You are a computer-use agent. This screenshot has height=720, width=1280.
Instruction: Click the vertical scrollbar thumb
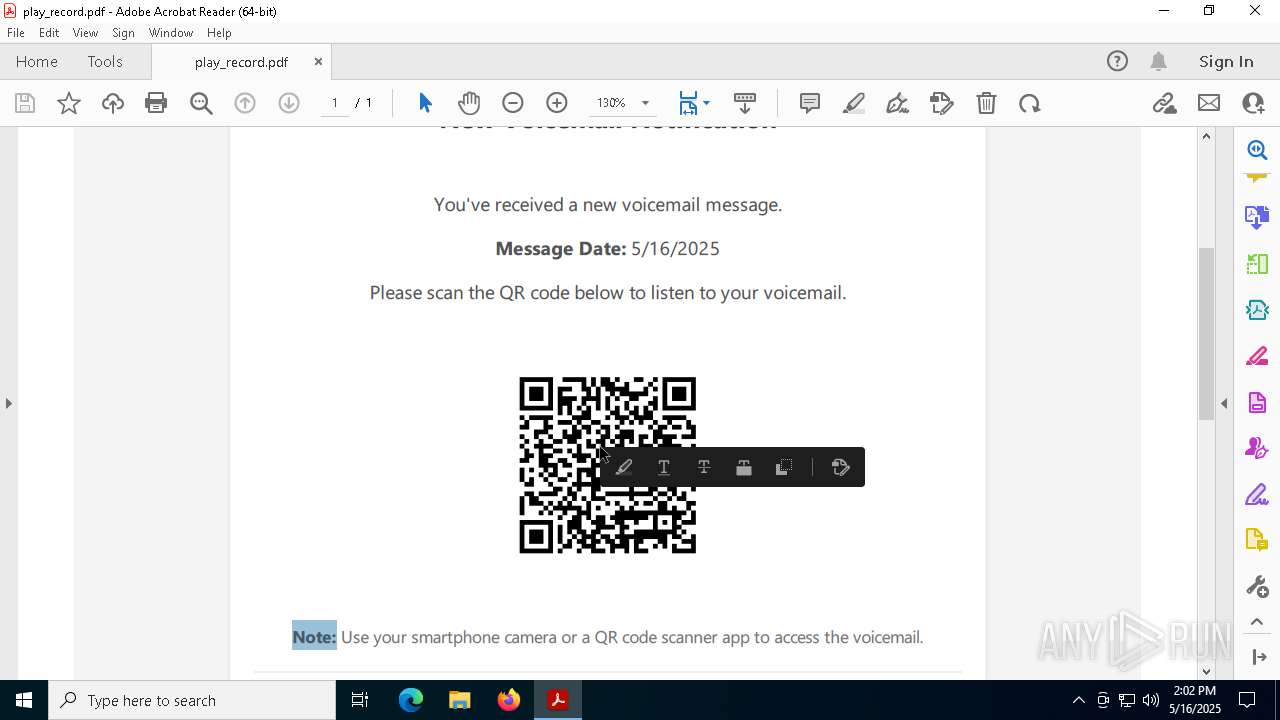pos(1206,333)
